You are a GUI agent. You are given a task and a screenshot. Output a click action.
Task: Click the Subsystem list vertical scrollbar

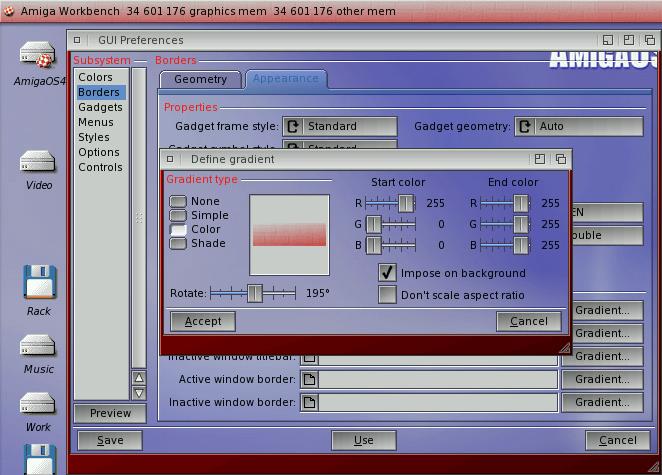pyautogui.click(x=139, y=218)
